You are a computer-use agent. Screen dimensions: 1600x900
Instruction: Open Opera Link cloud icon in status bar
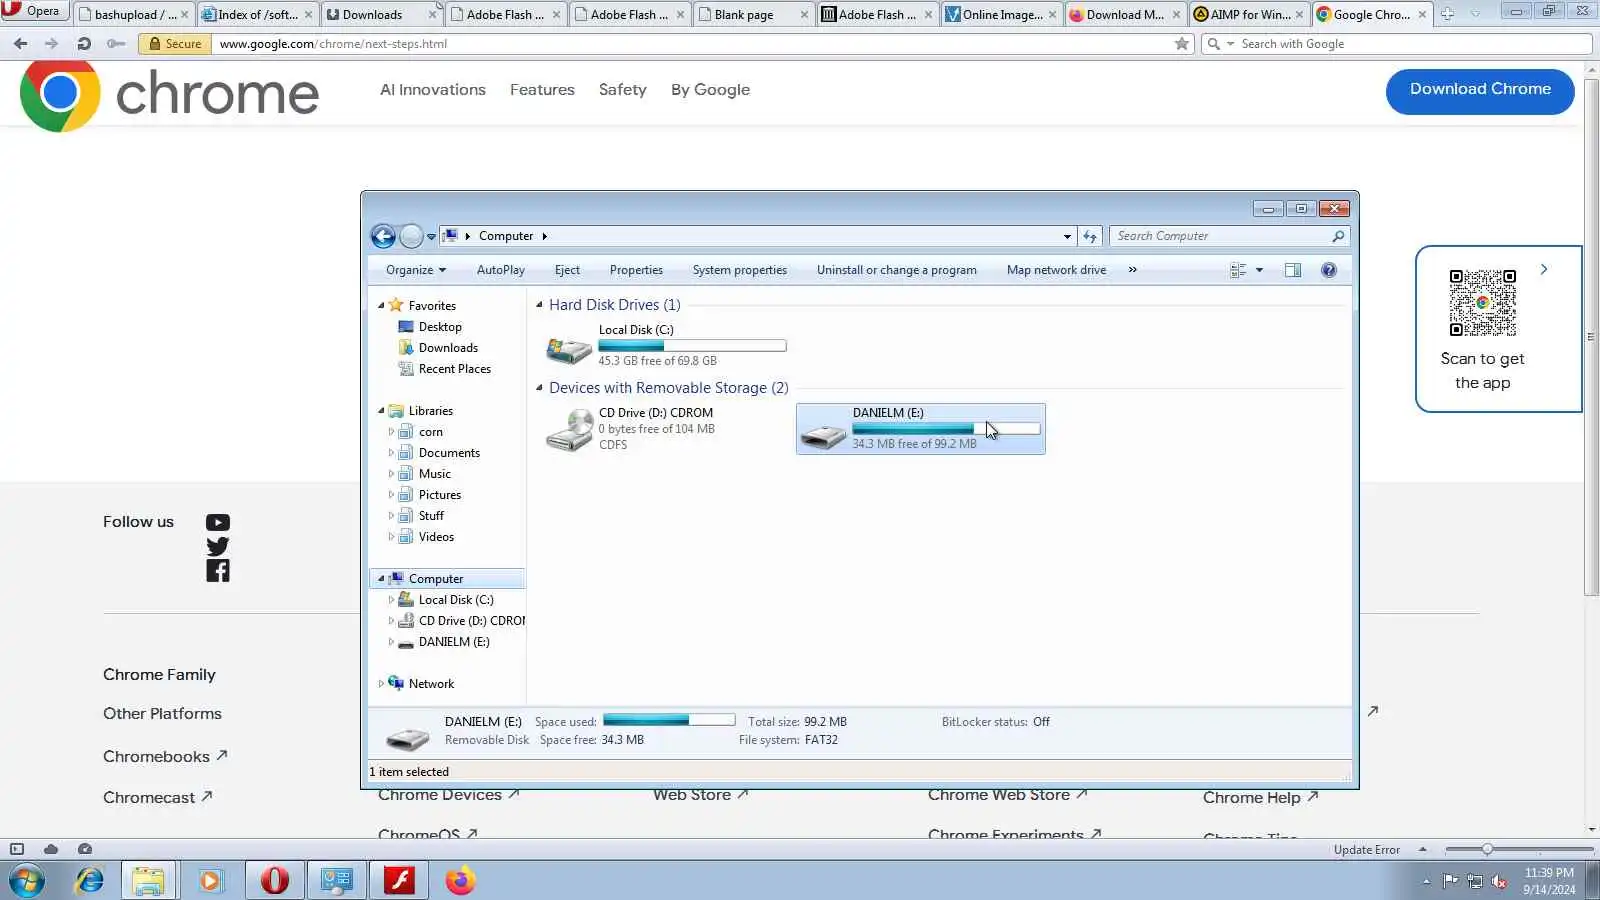(x=51, y=849)
